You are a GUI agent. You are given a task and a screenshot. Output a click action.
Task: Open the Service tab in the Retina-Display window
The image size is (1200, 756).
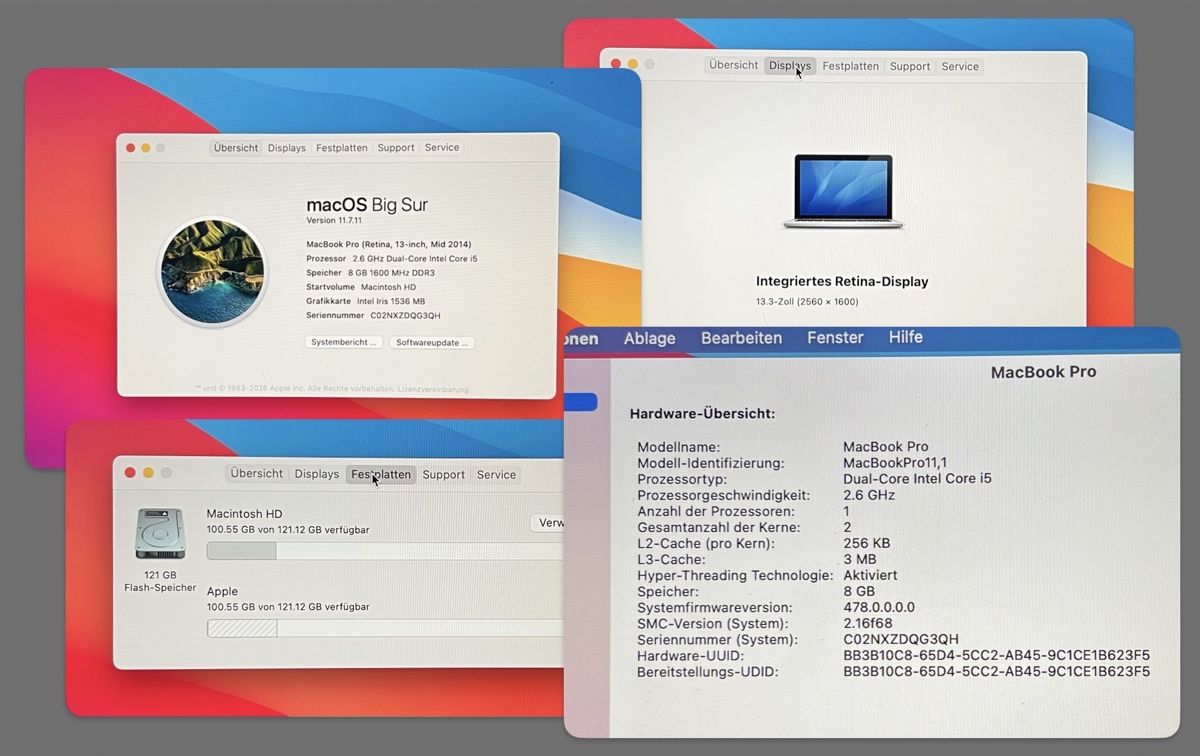click(960, 66)
